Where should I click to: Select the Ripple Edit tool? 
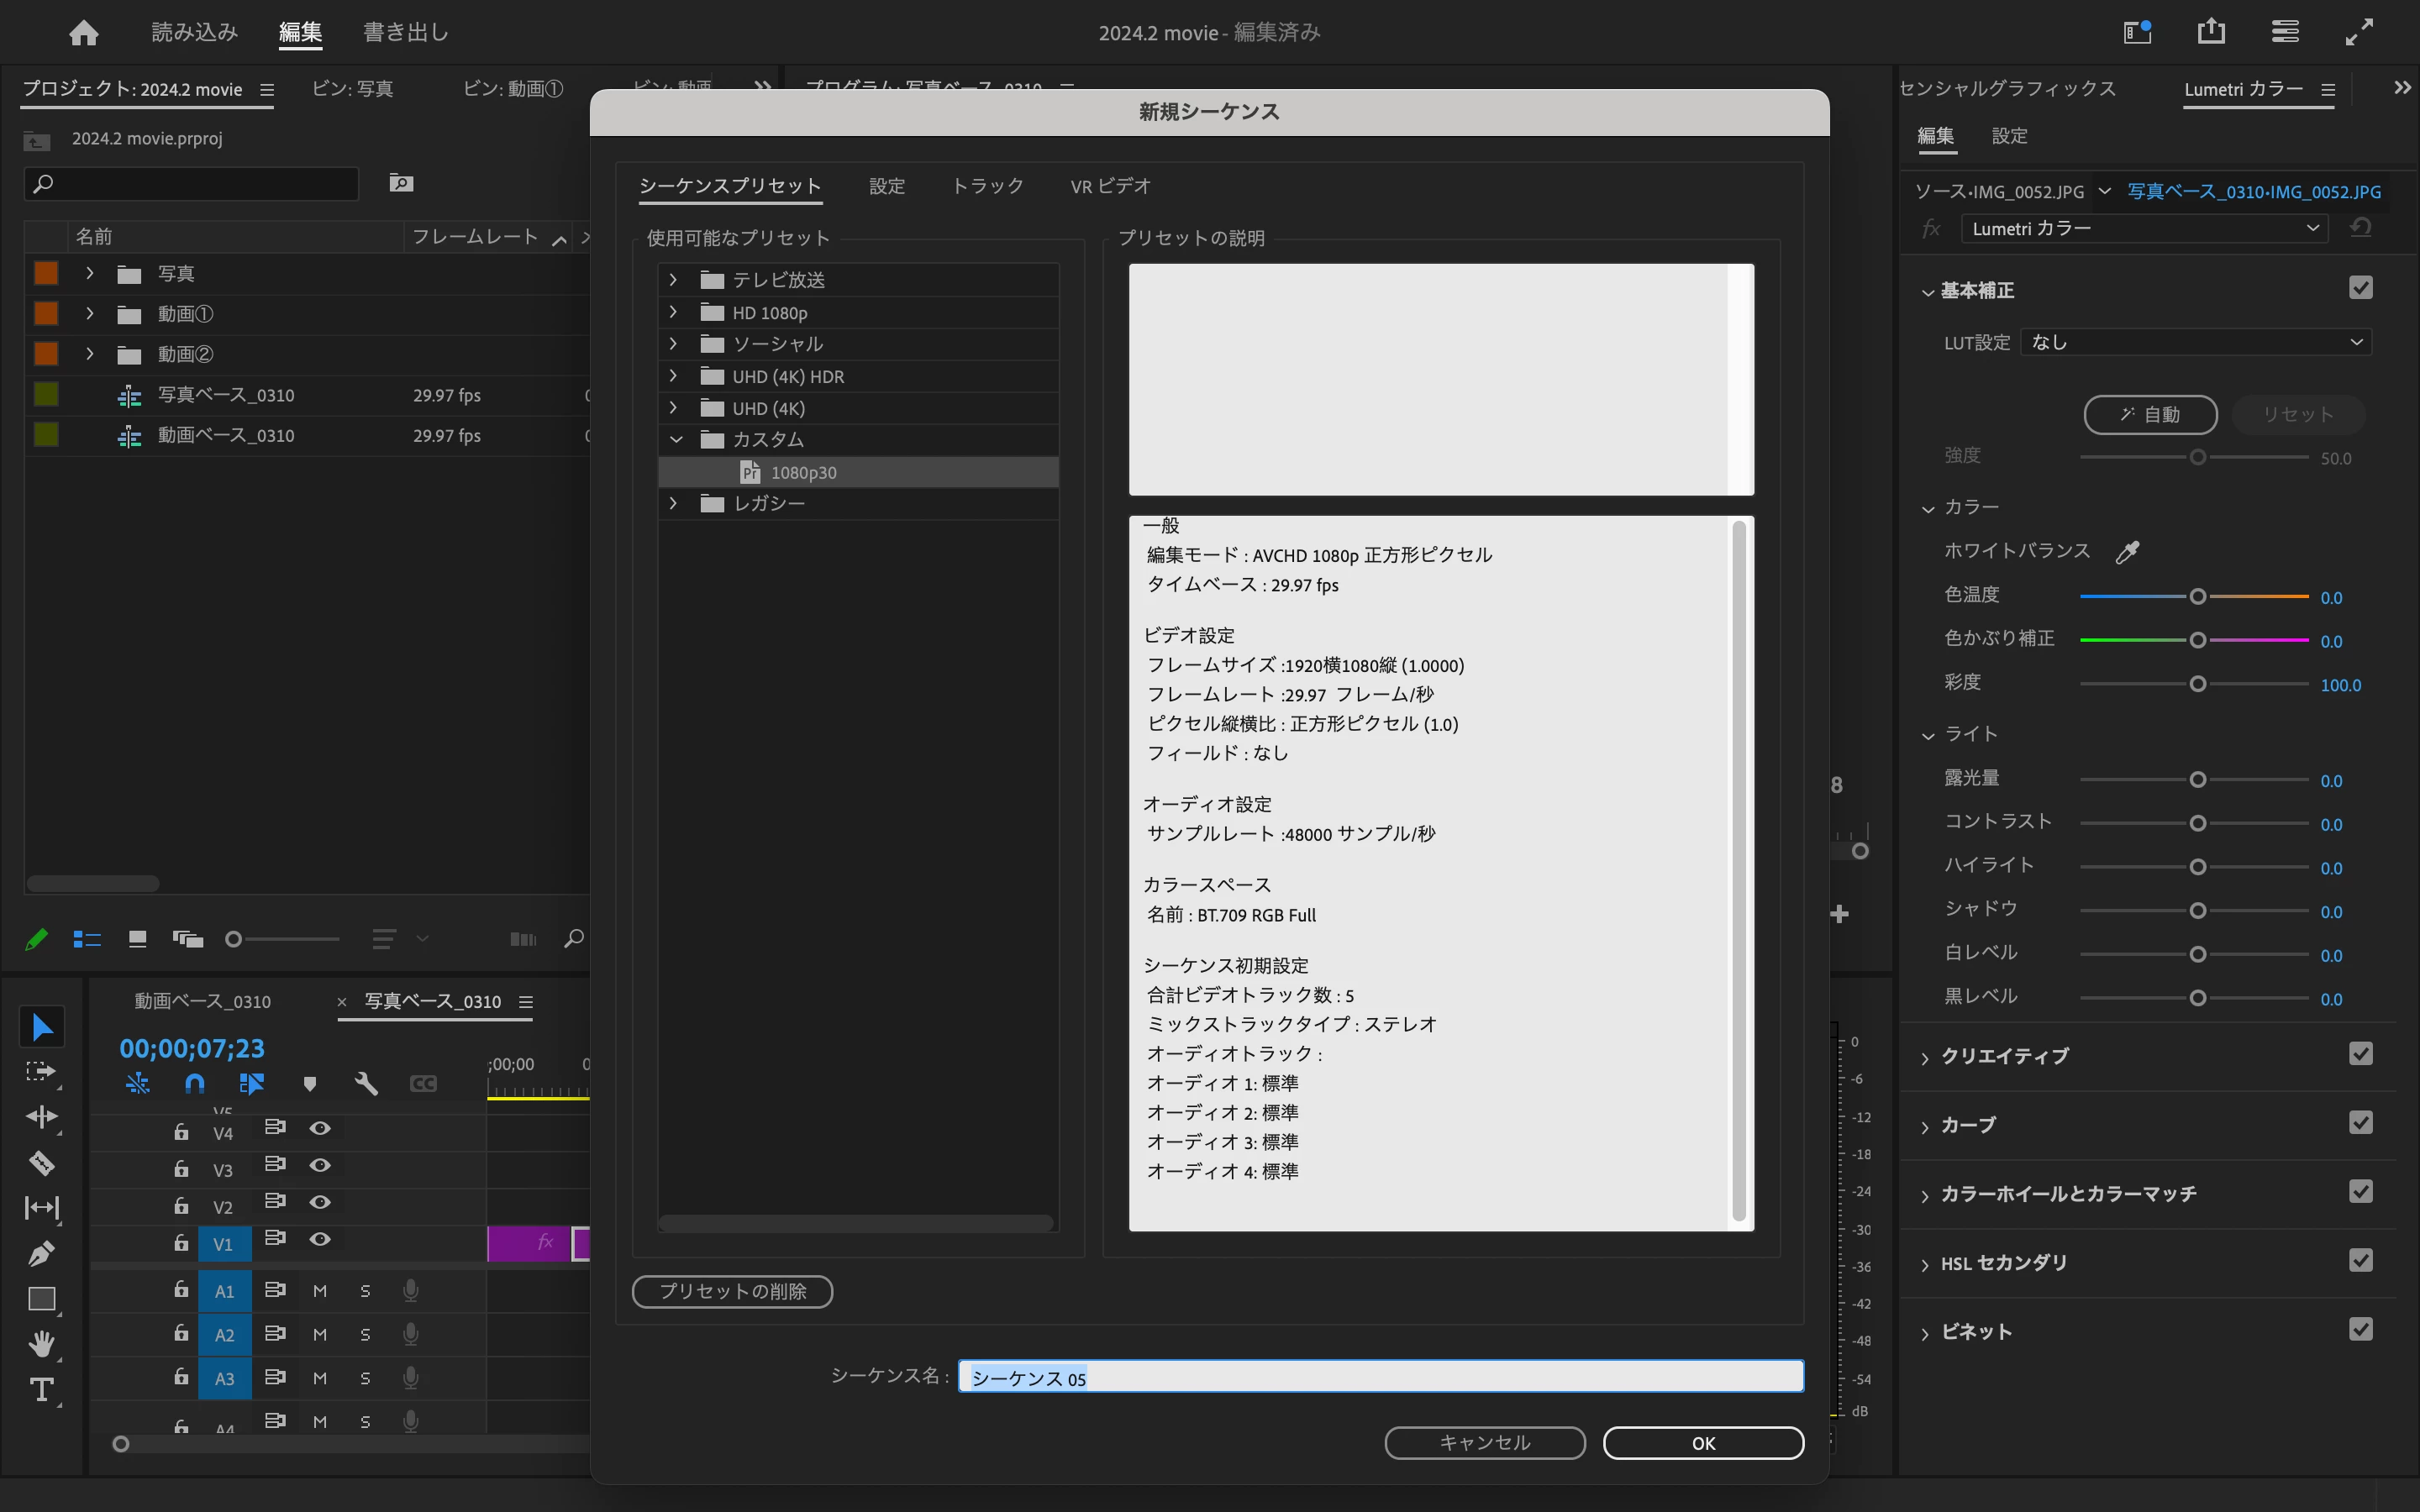[41, 1116]
